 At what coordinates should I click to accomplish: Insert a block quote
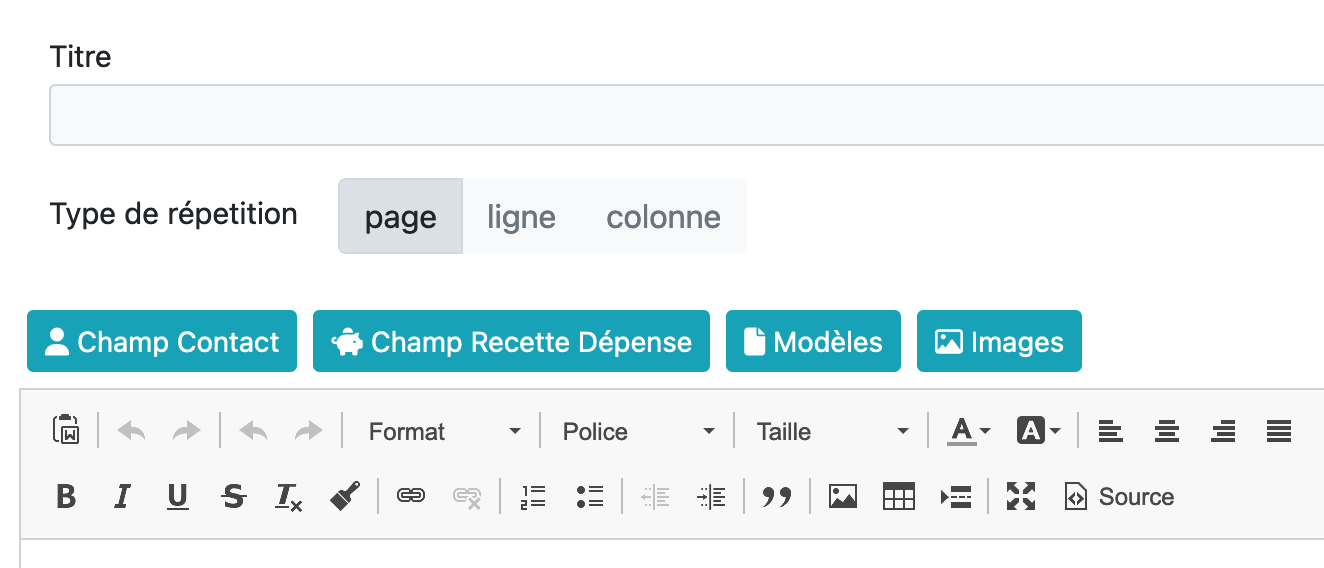pos(776,496)
